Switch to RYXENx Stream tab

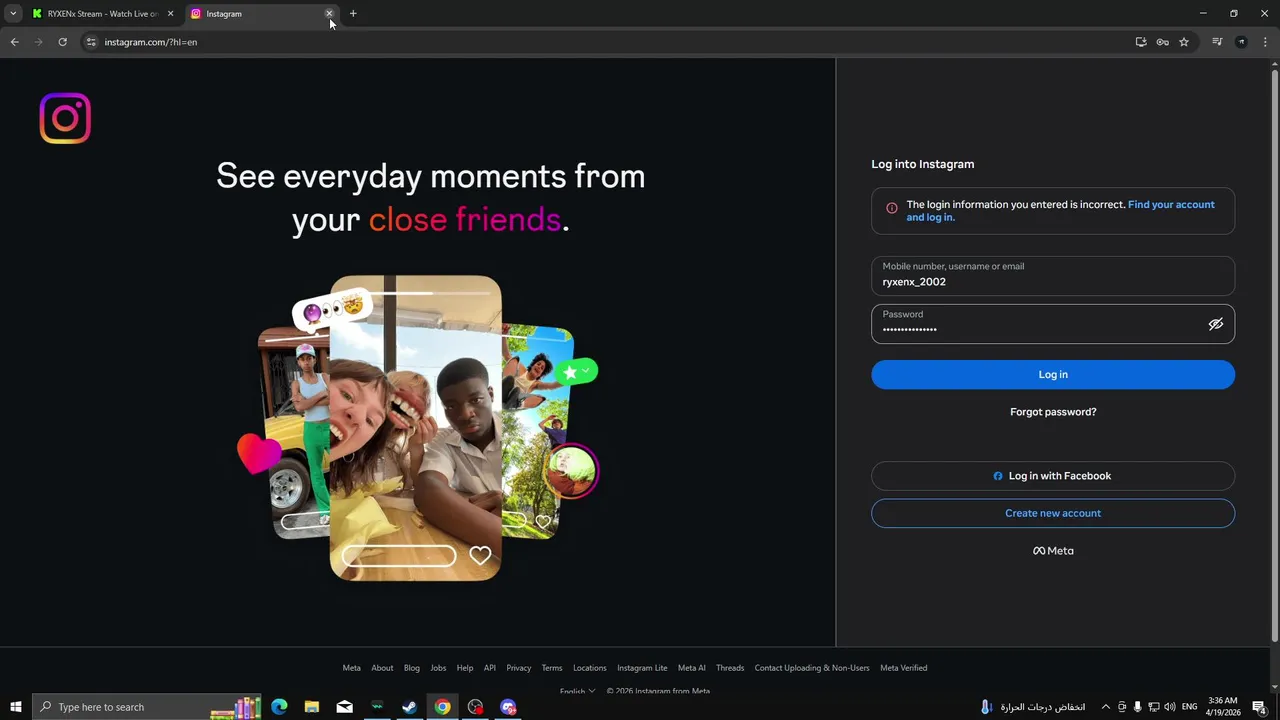tap(101, 14)
